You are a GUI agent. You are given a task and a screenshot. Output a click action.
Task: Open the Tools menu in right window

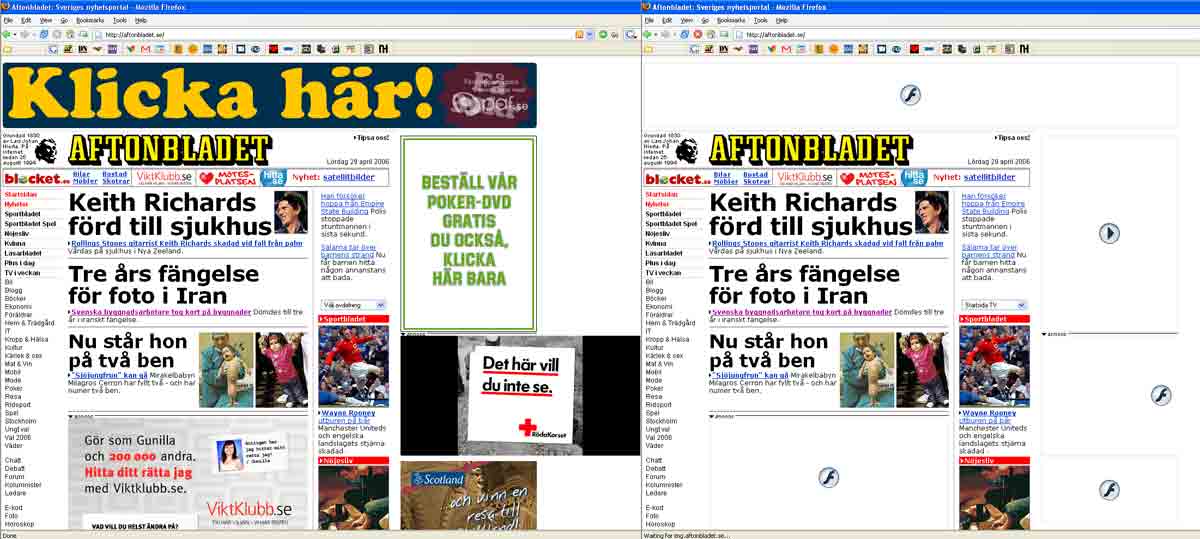coord(761,20)
